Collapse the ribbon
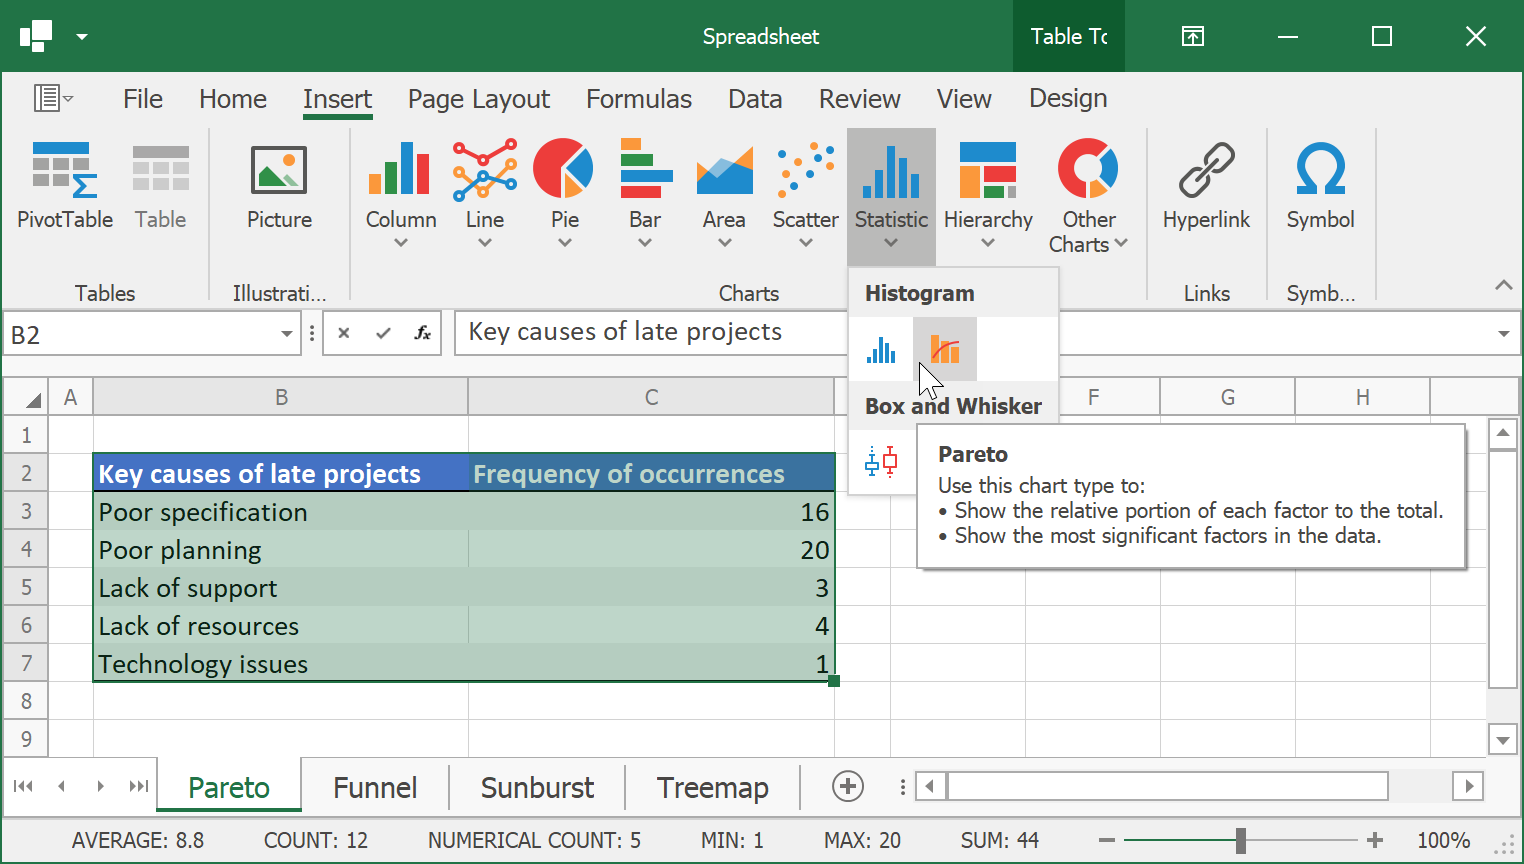Image resolution: width=1524 pixels, height=864 pixels. pyautogui.click(x=1503, y=286)
